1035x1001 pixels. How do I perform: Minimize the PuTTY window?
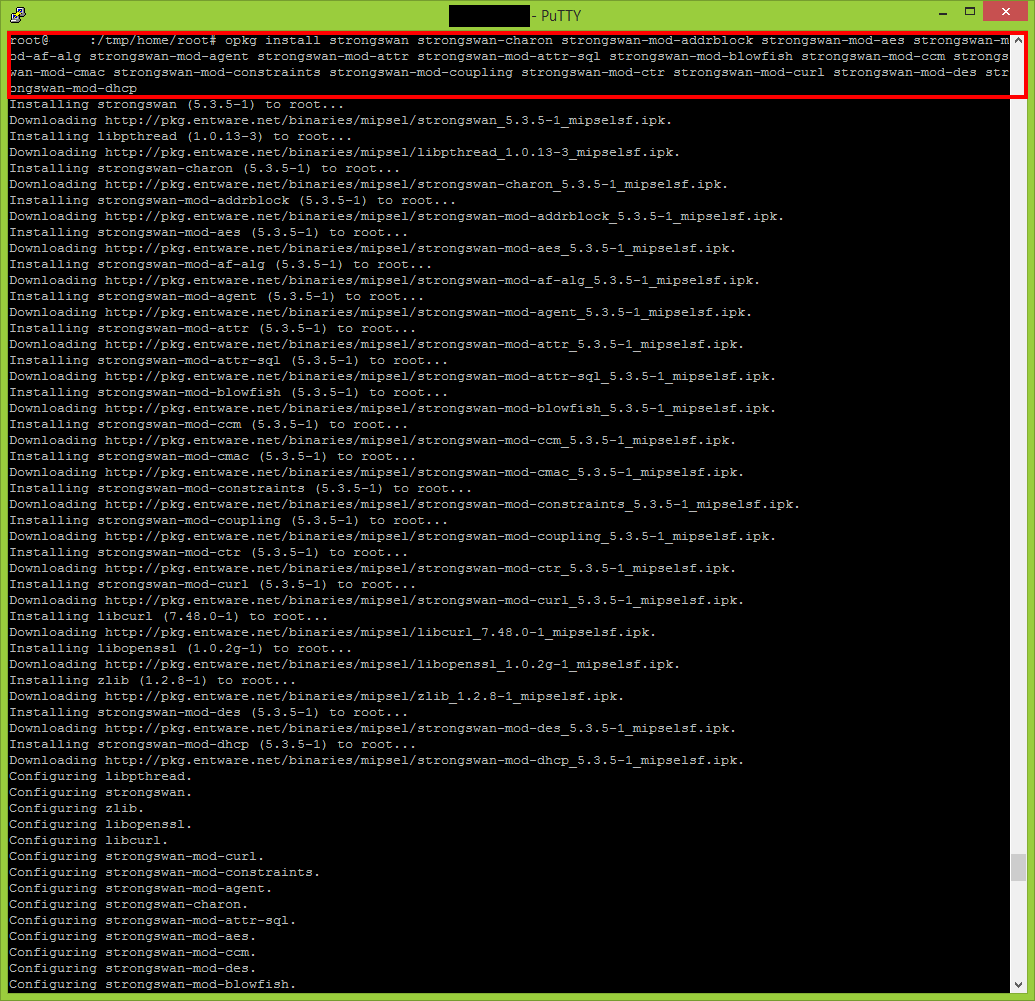pos(943,13)
